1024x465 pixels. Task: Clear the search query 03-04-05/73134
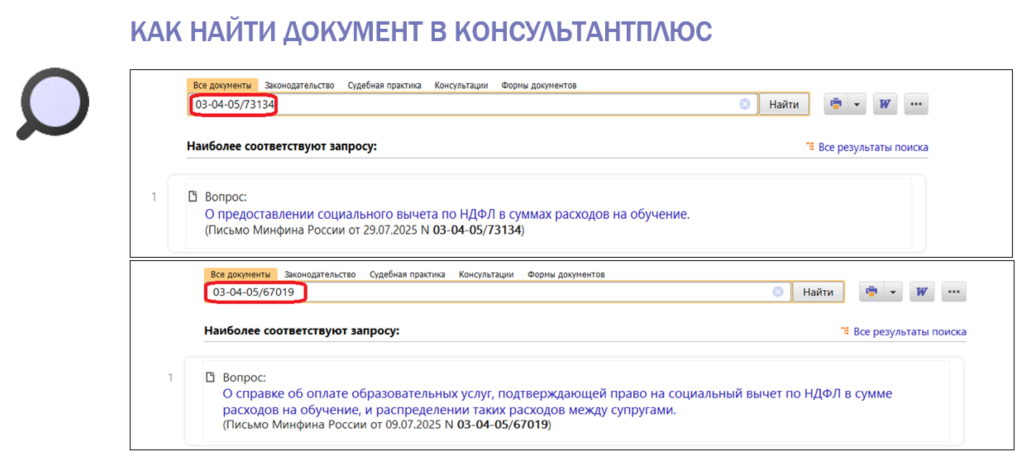[744, 104]
